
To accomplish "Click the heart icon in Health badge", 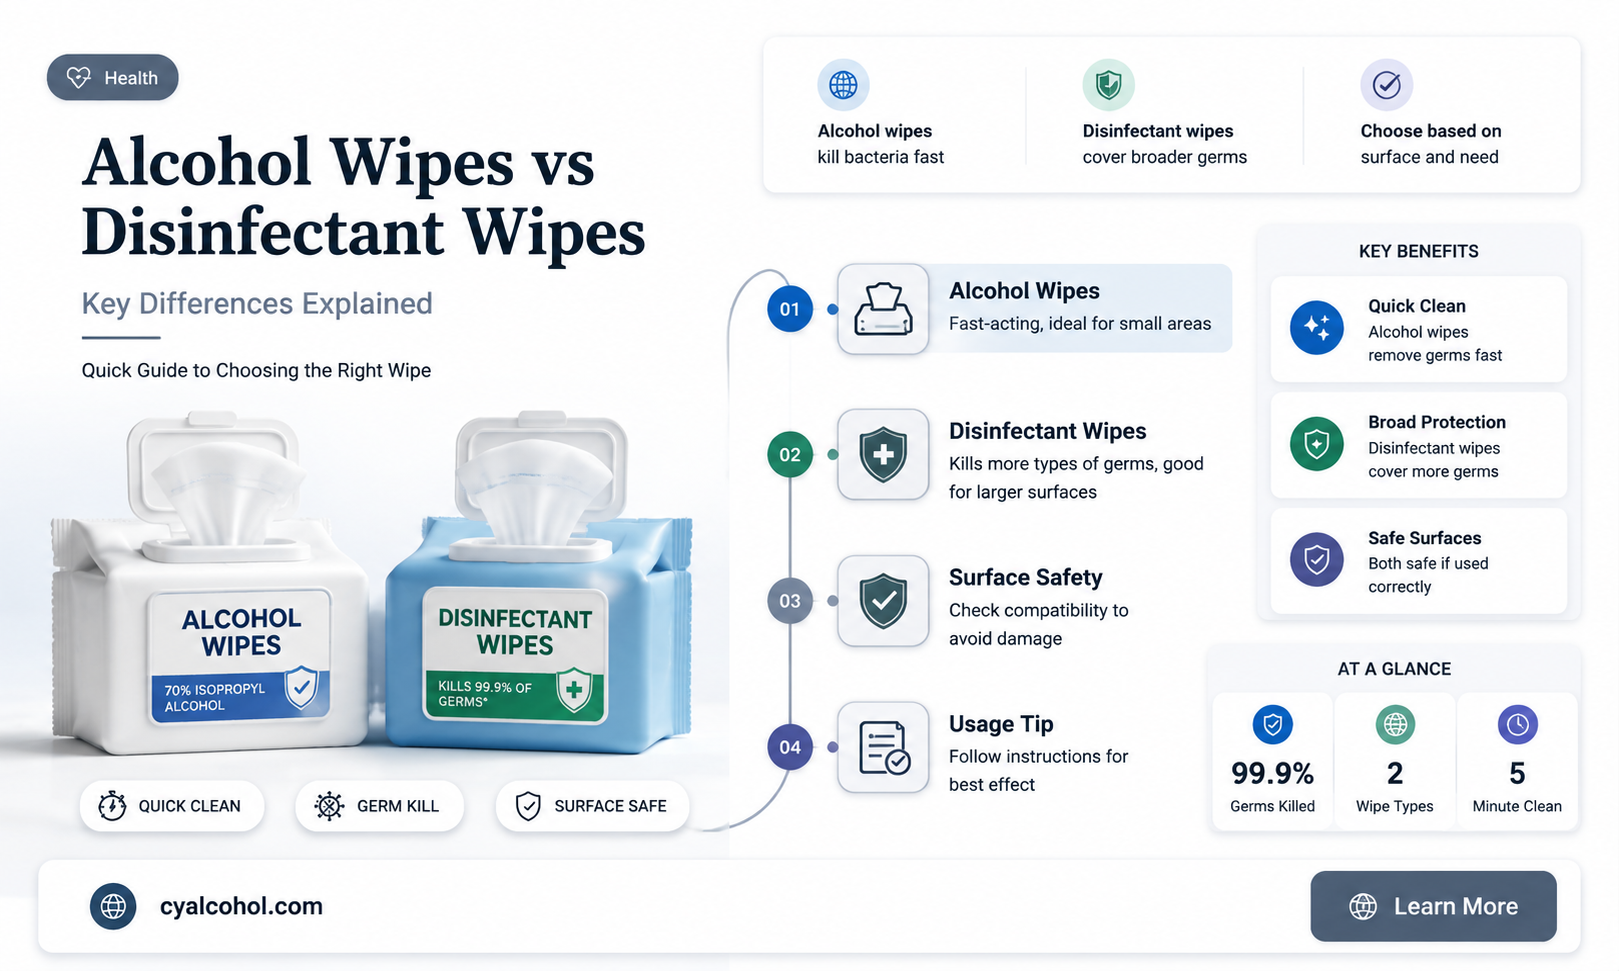I will [78, 77].
